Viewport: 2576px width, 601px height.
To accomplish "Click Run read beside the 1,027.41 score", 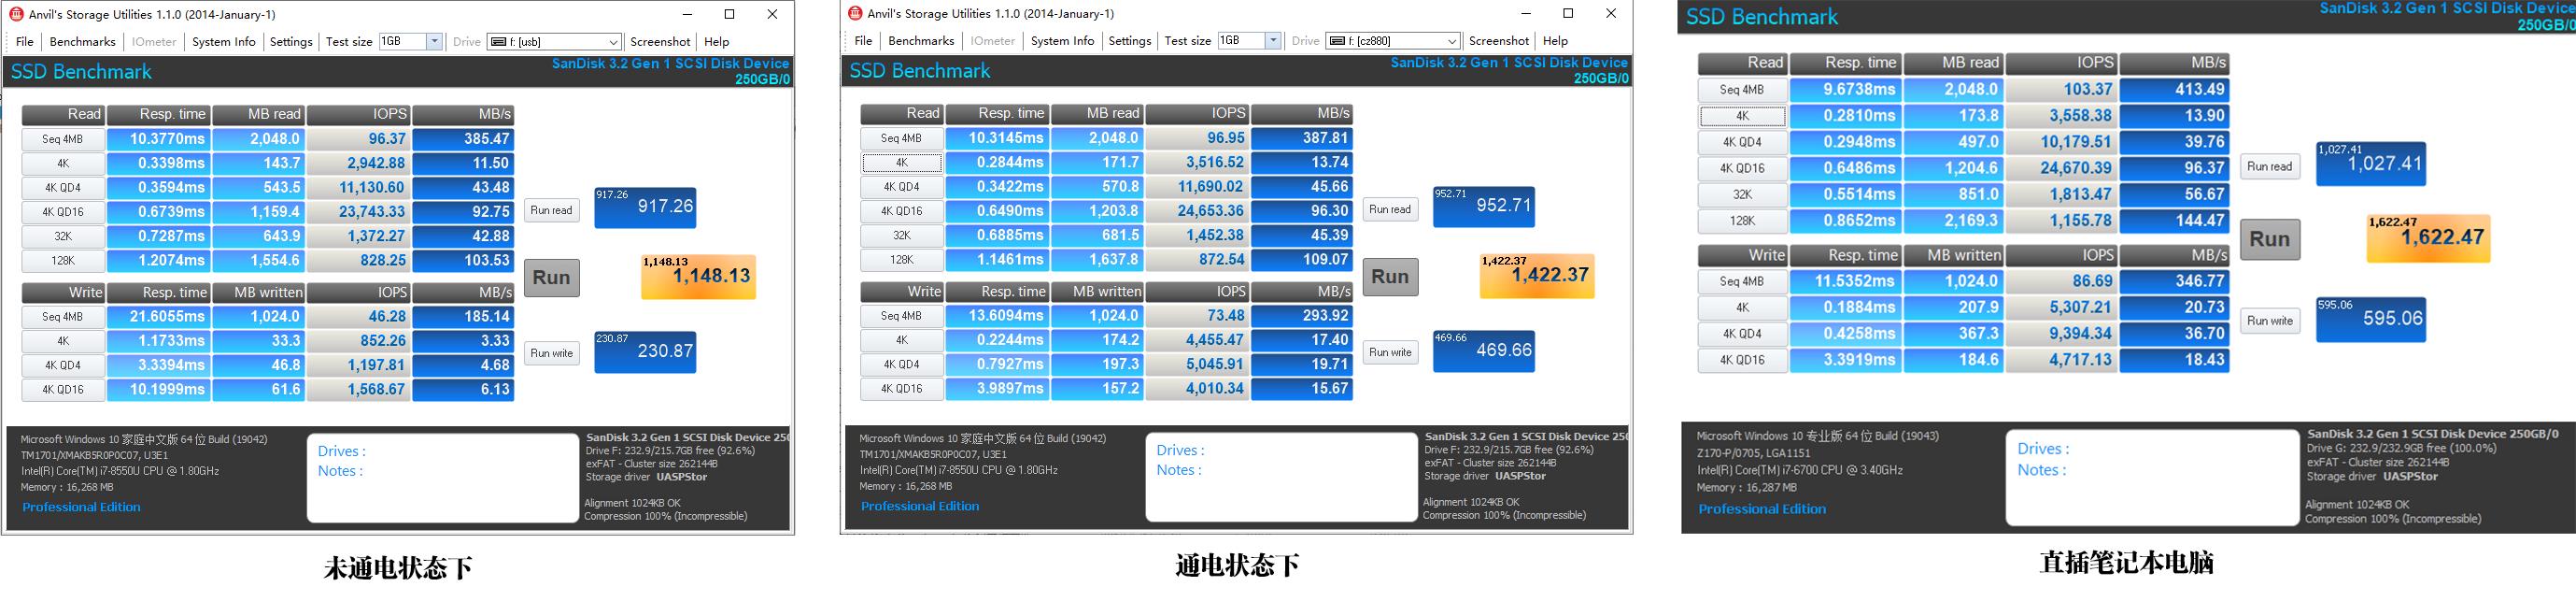I will click(x=2270, y=167).
